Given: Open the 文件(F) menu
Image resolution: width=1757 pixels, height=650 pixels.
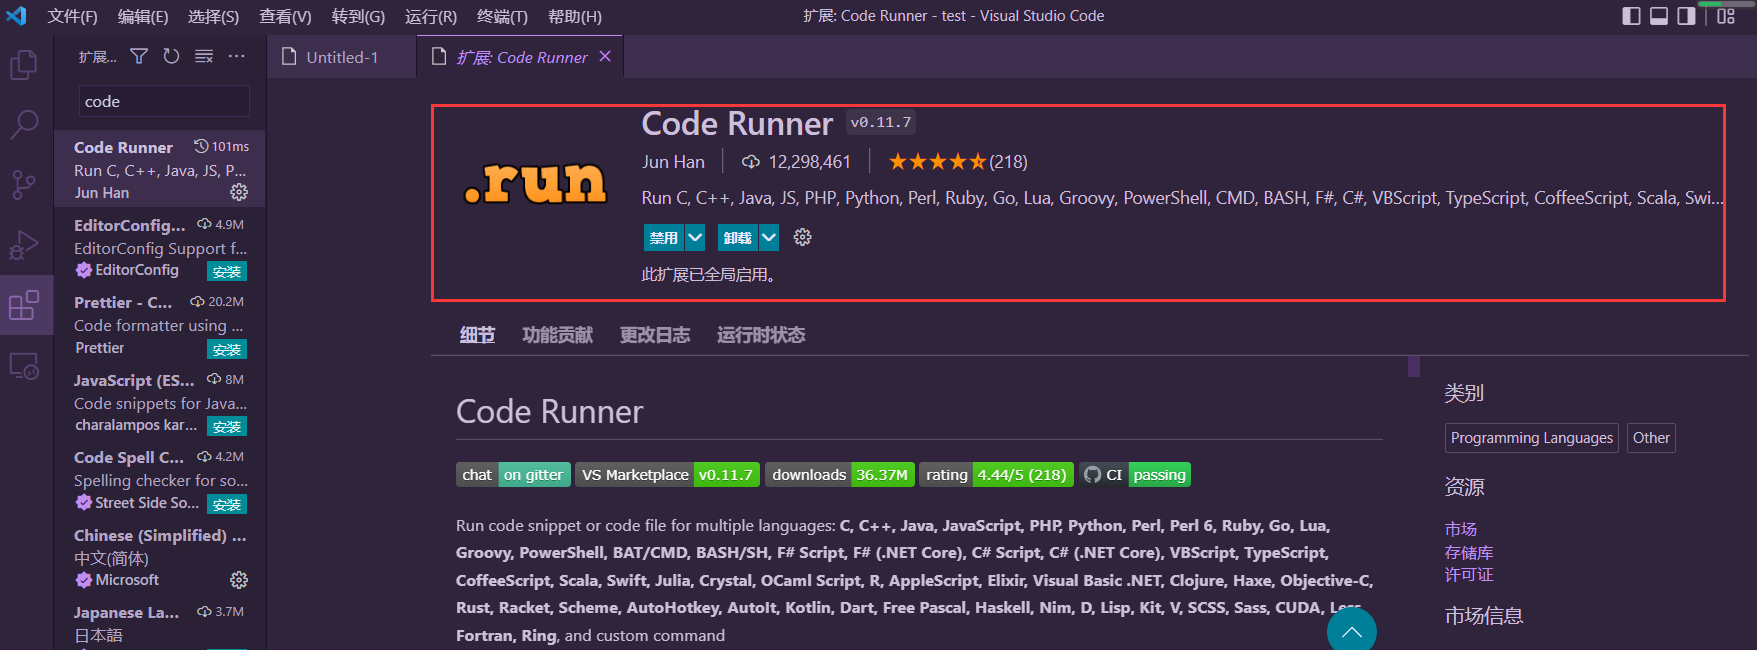Looking at the screenshot, I should (x=72, y=16).
